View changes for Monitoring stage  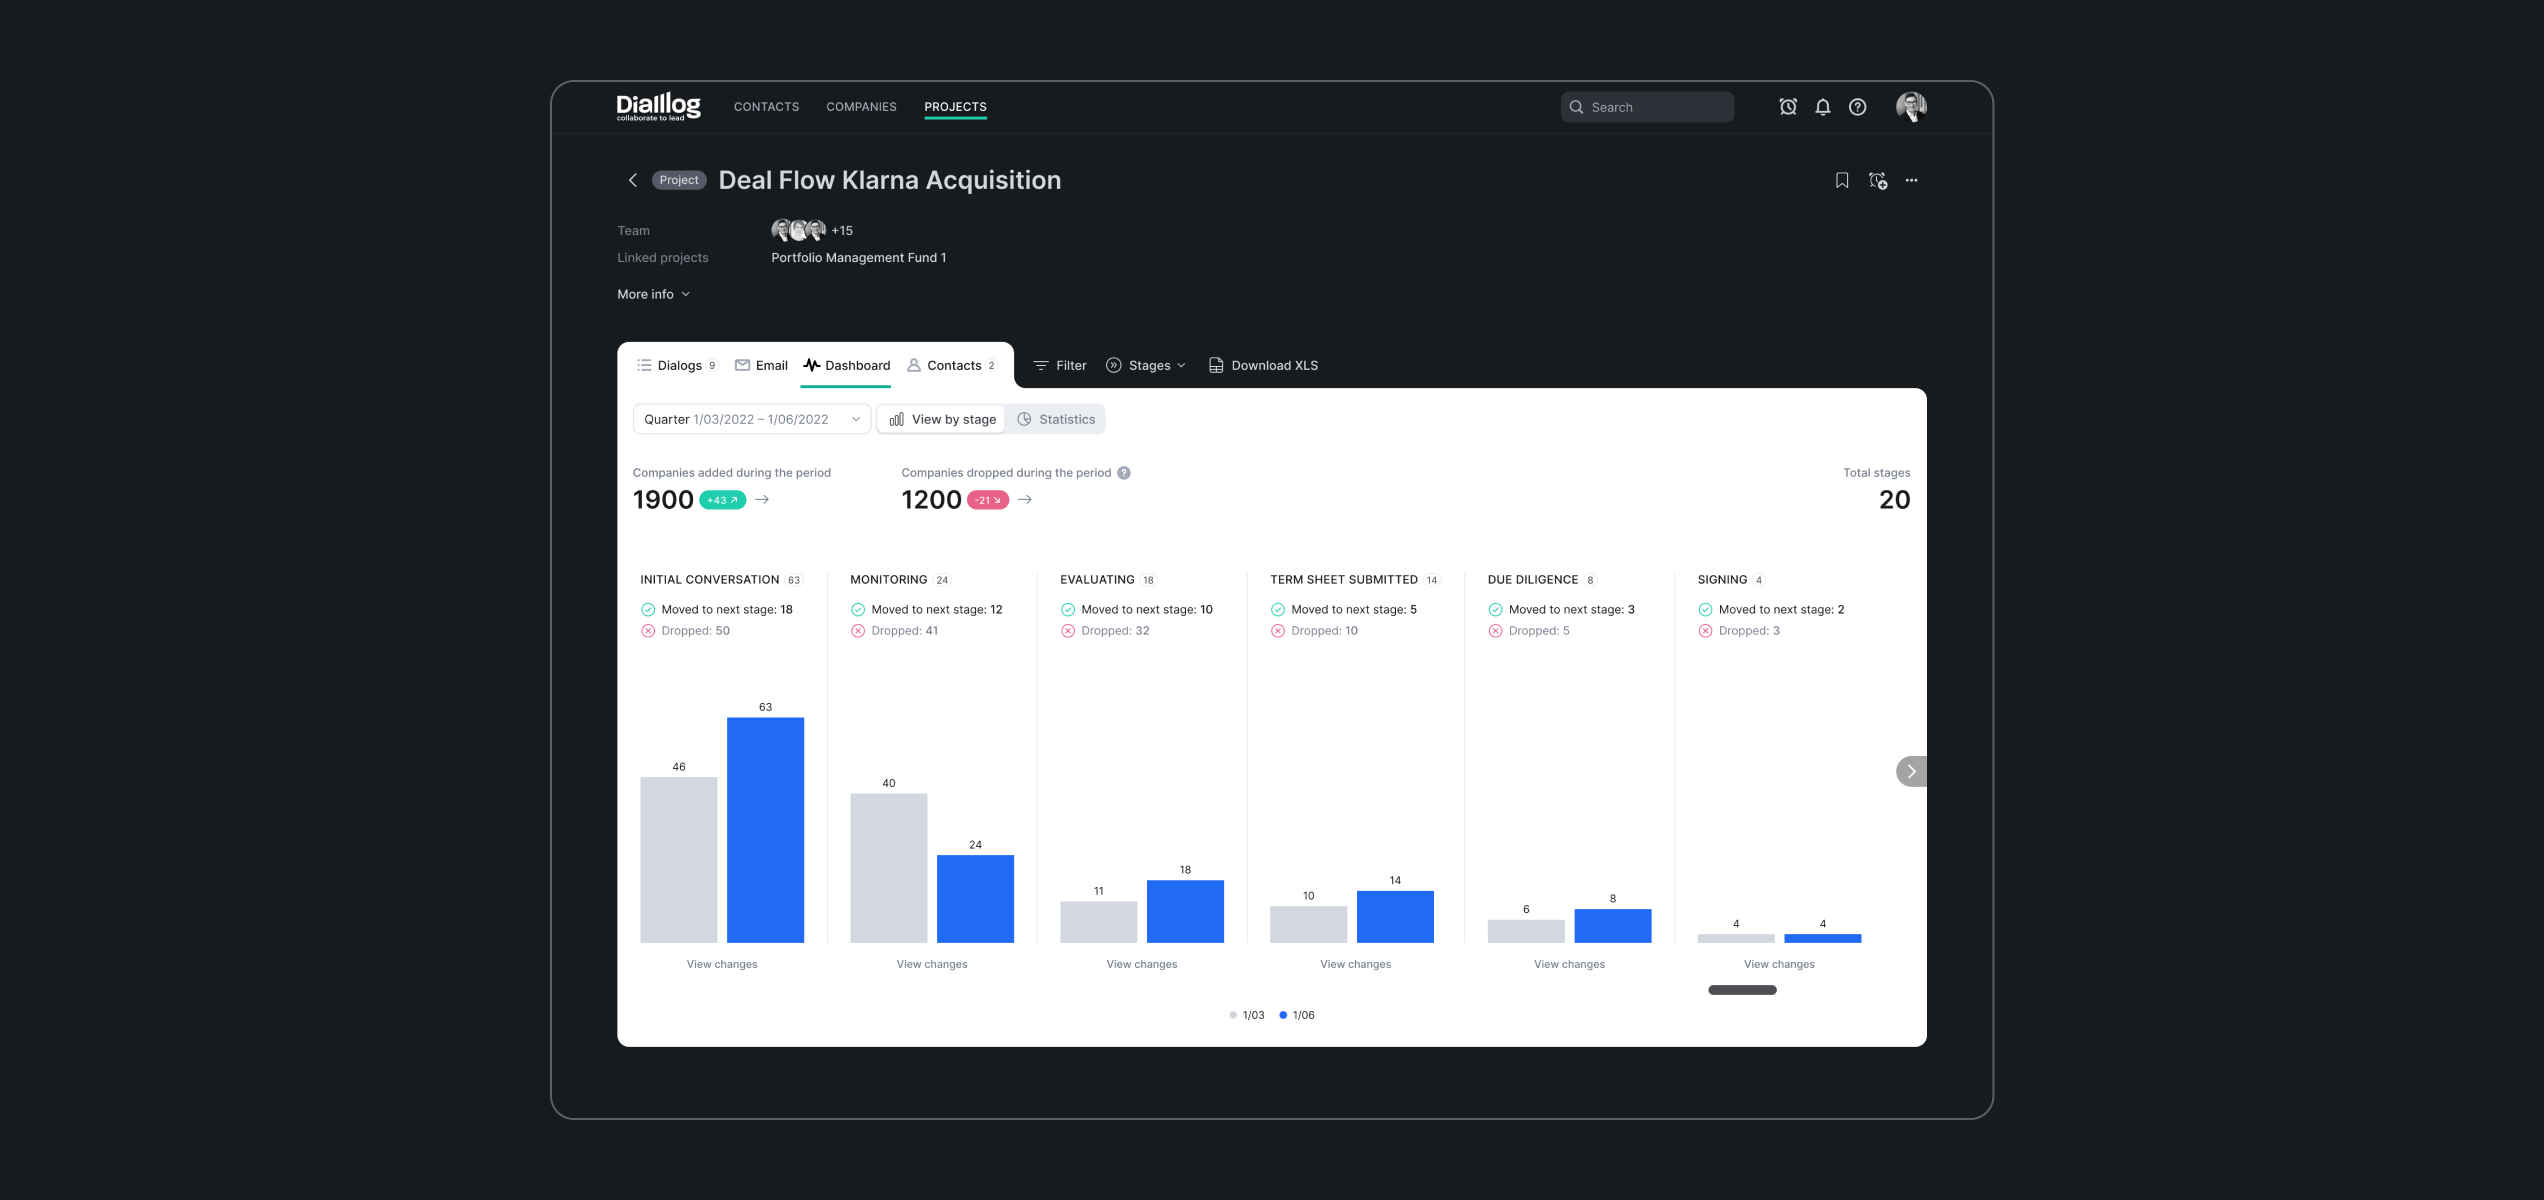(x=931, y=964)
